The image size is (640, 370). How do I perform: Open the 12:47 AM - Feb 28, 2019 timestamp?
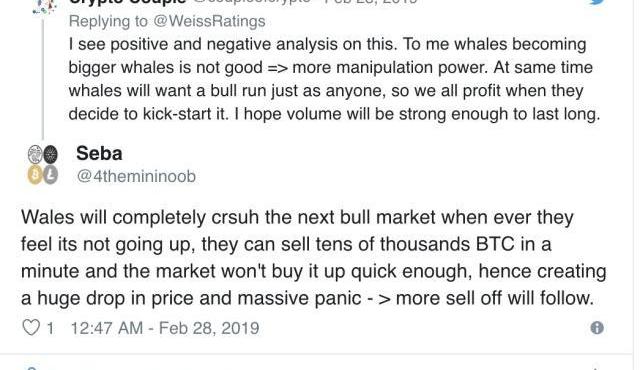click(165, 328)
